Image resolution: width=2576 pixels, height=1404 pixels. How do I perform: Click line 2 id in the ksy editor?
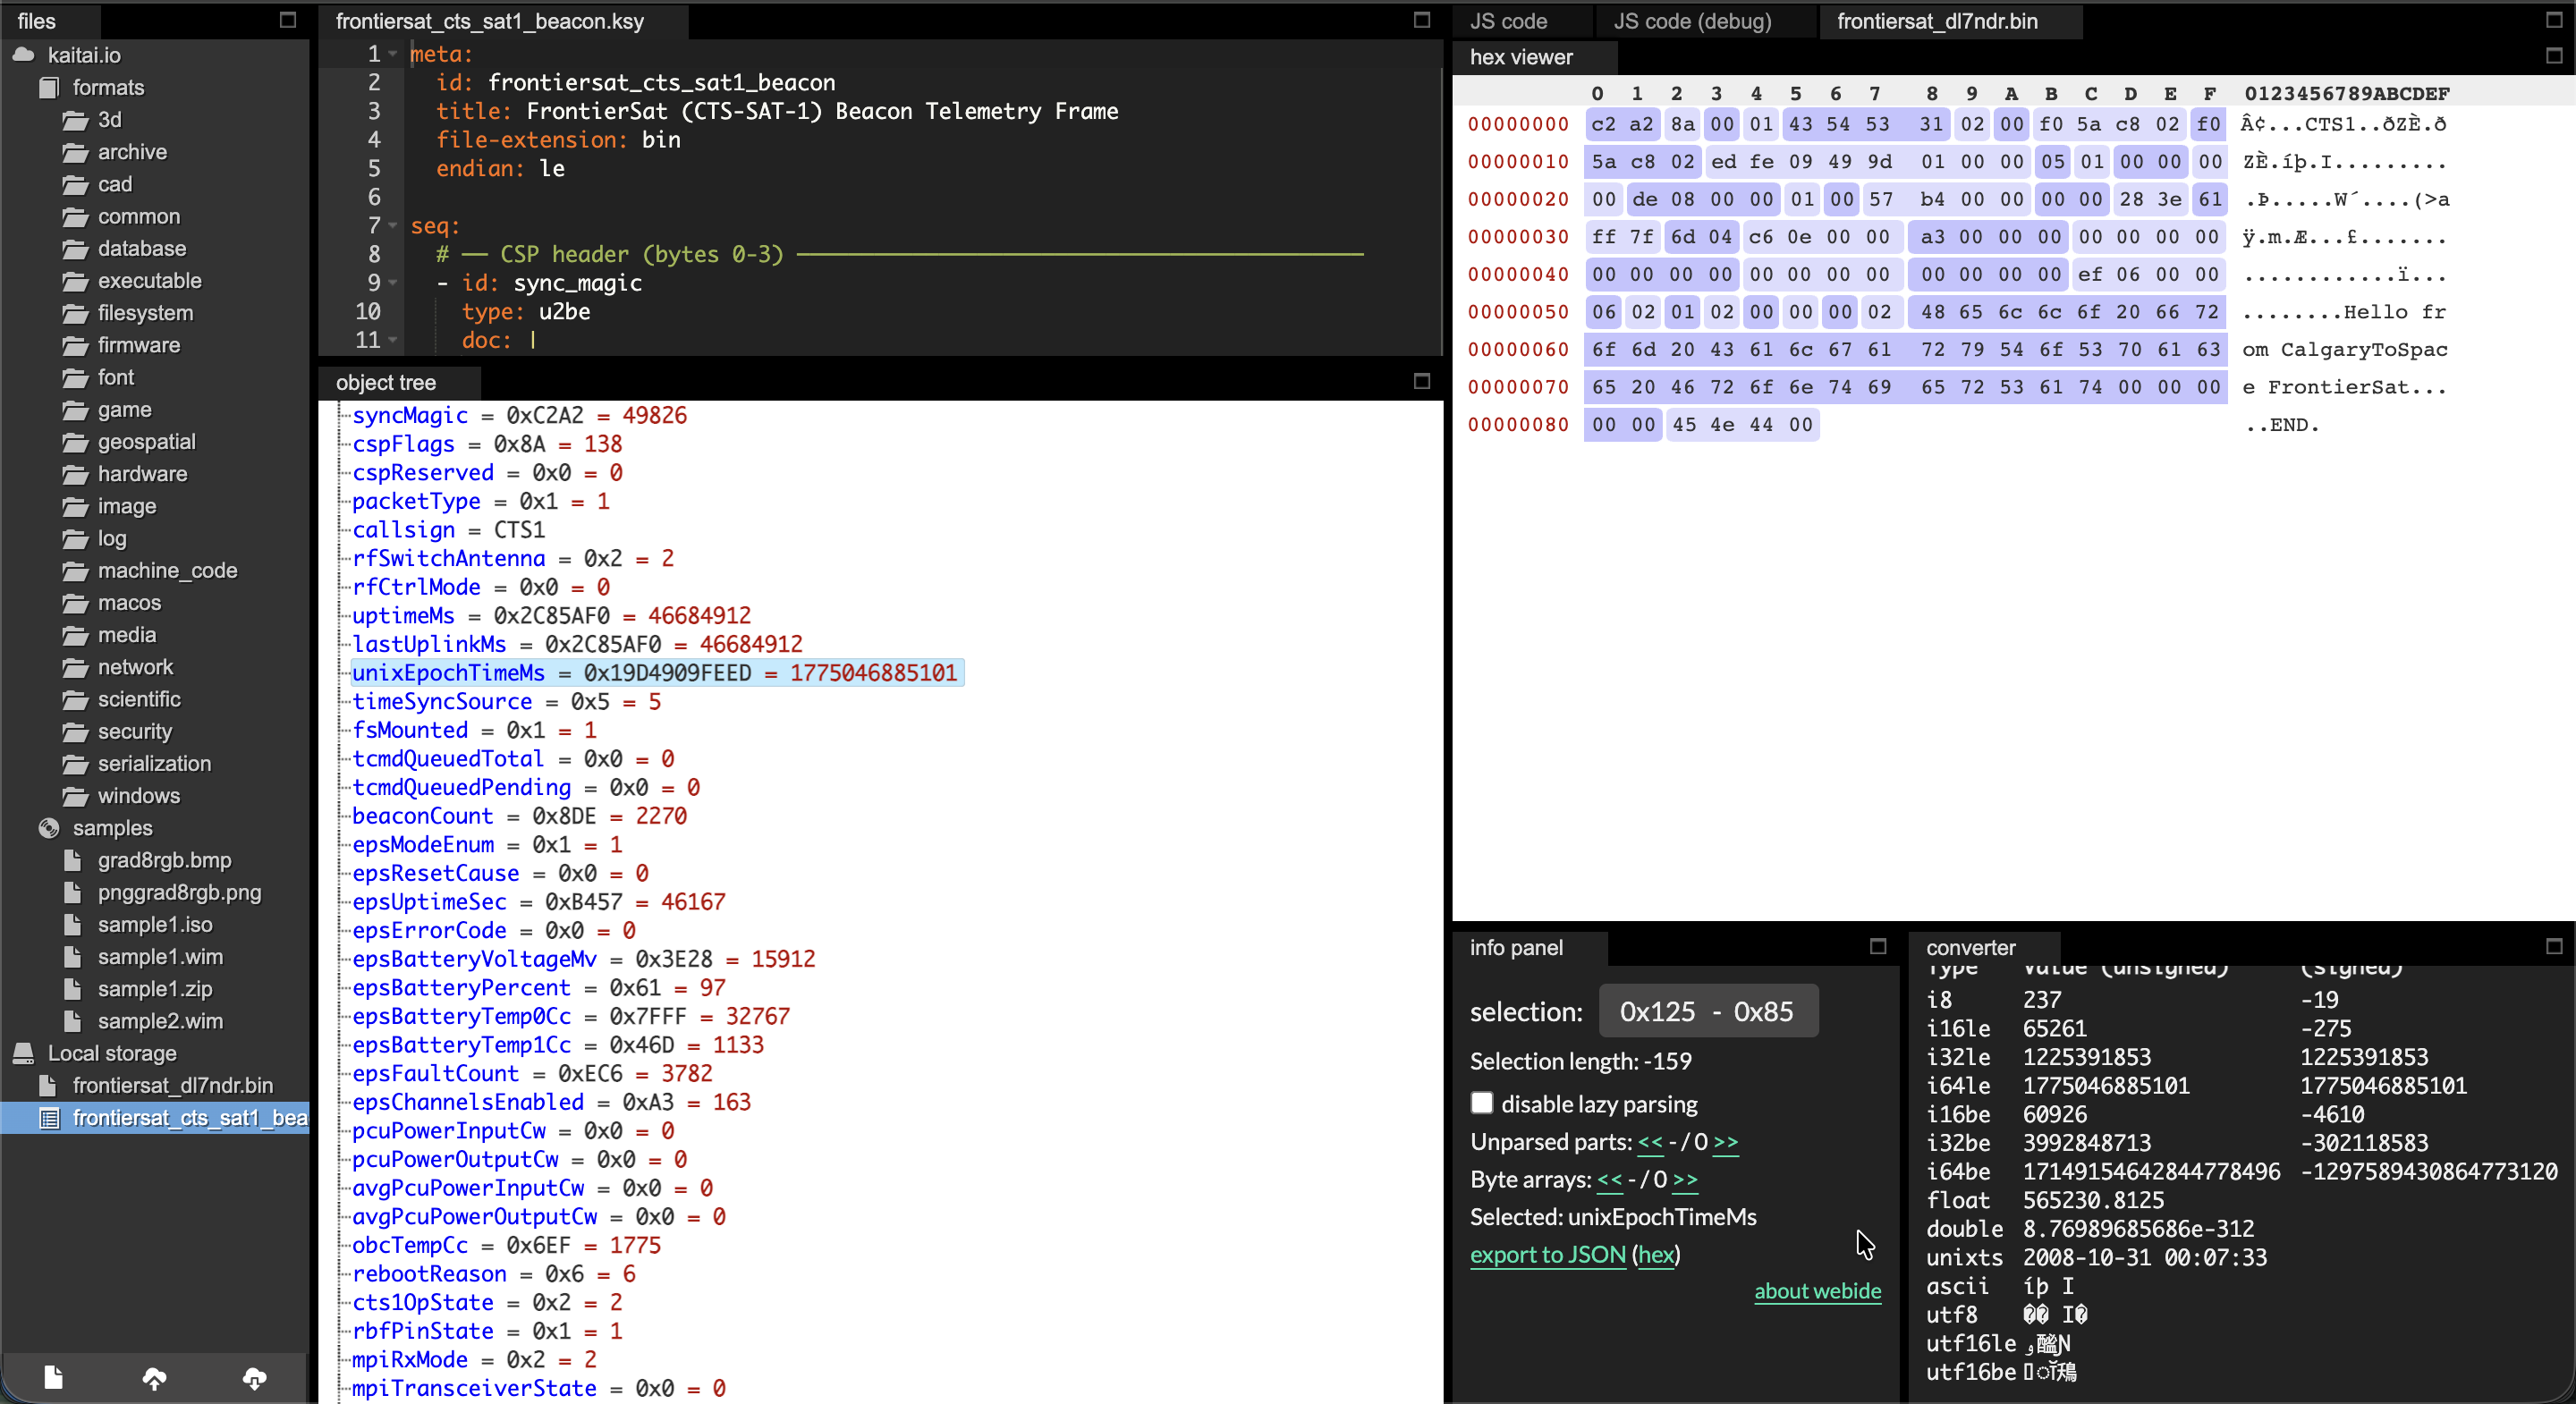coord(635,82)
